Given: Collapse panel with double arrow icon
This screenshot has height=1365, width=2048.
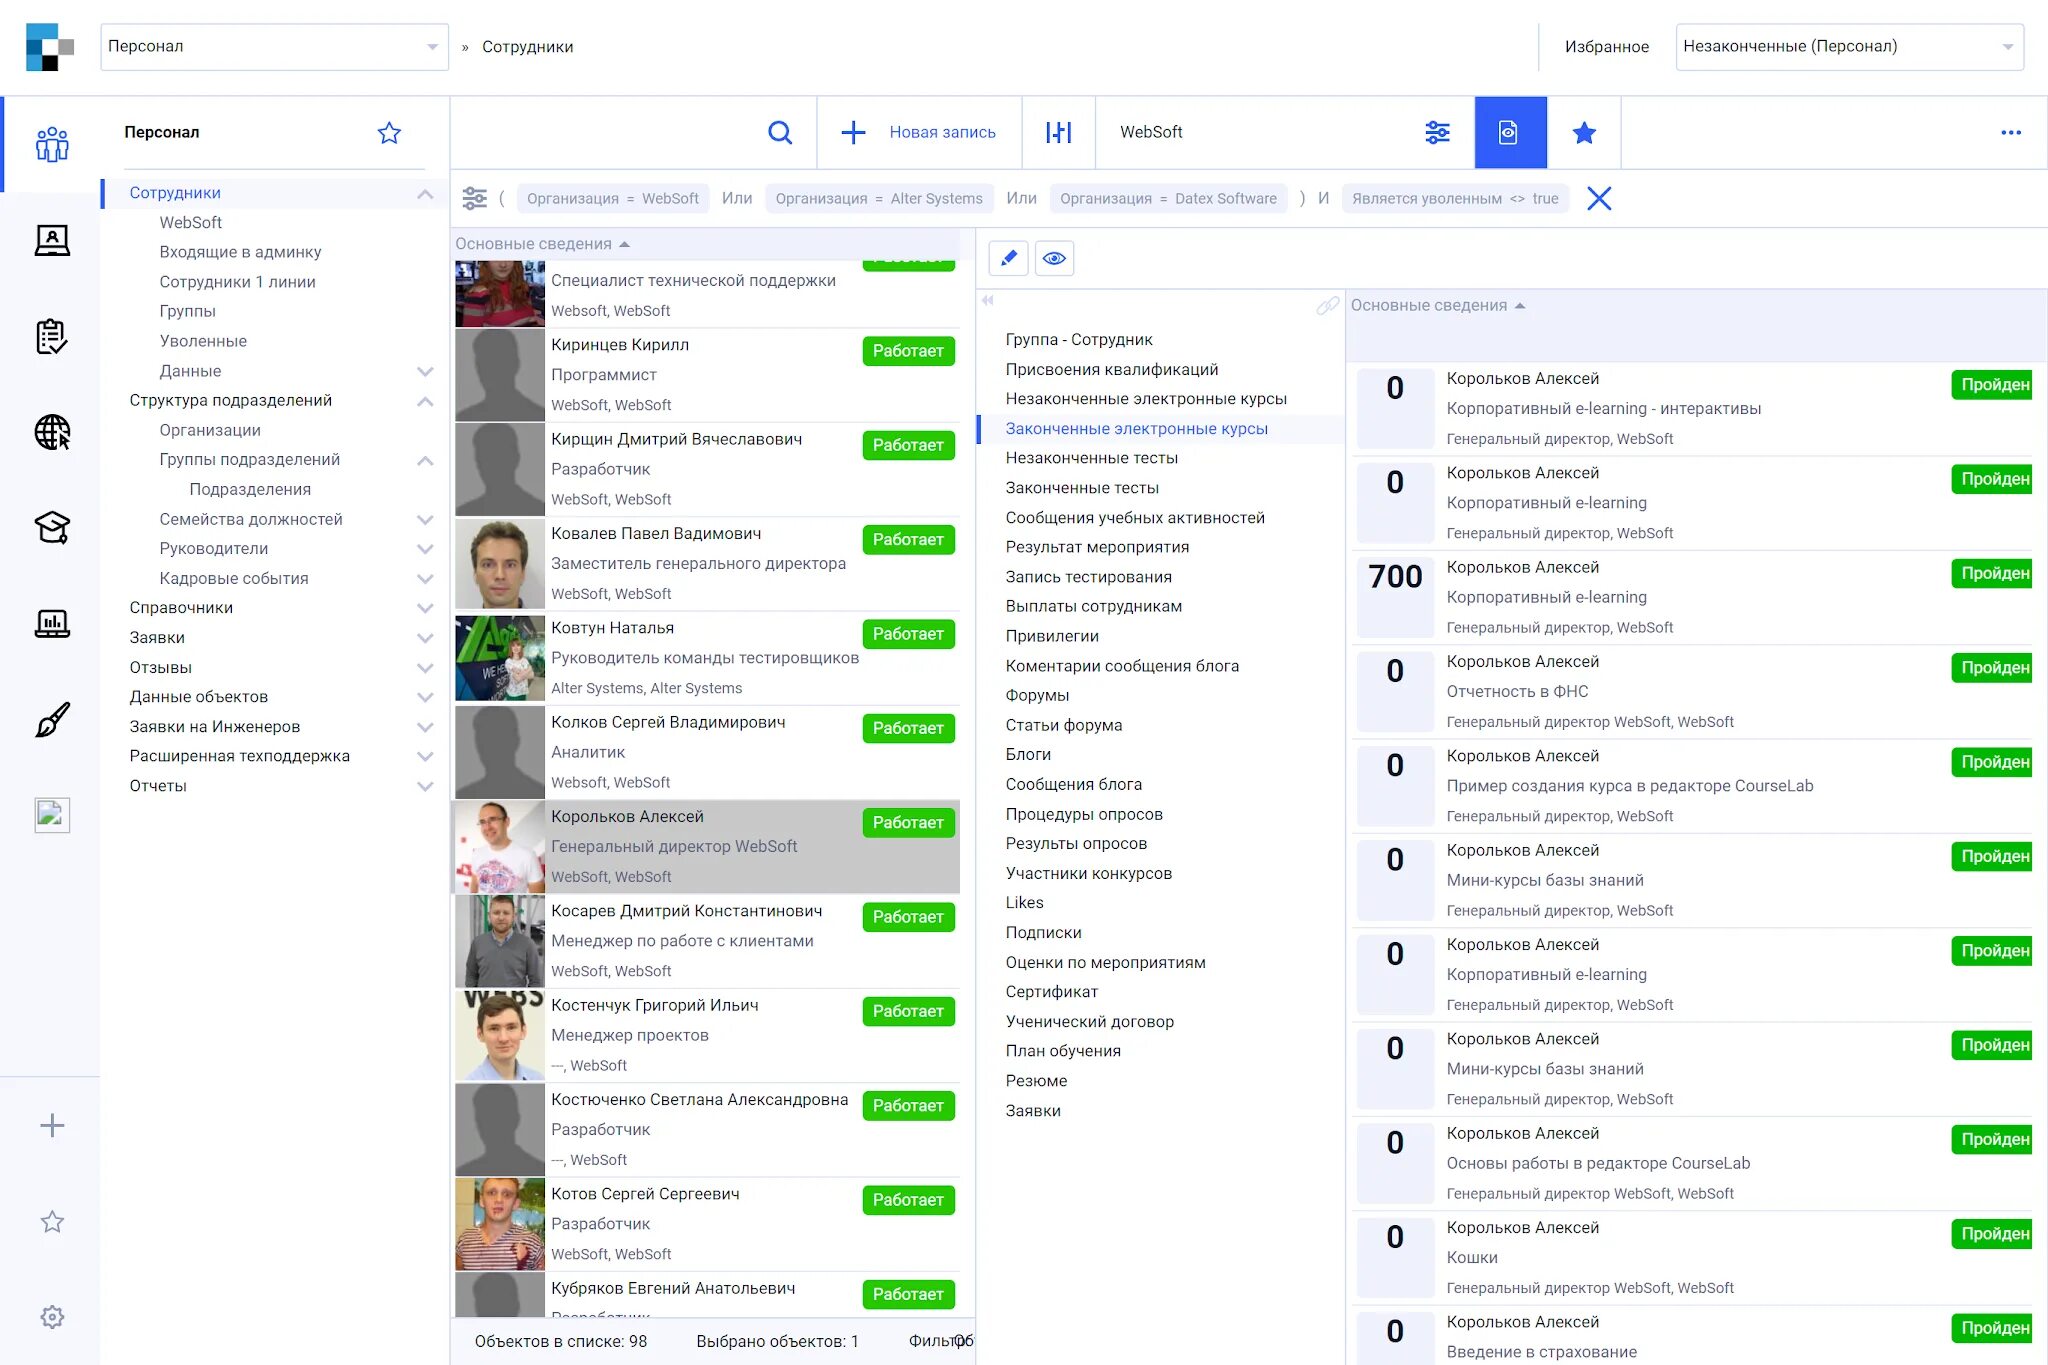Looking at the screenshot, I should point(988,300).
